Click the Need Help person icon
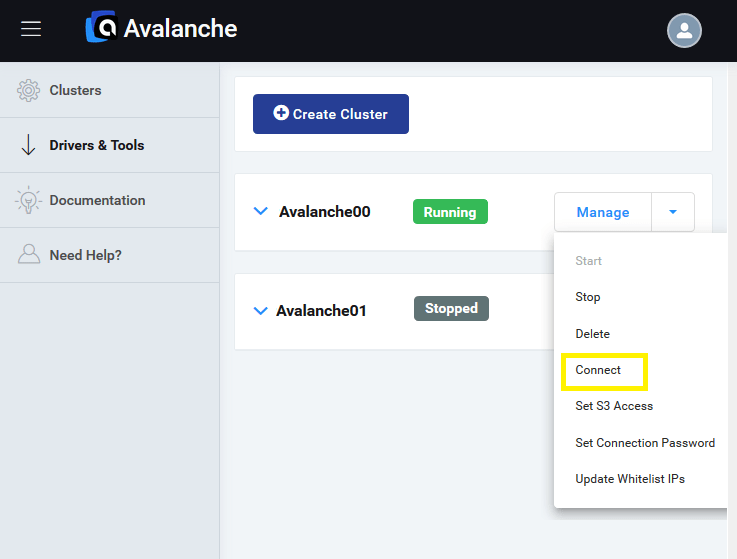This screenshot has width=737, height=559. pyautogui.click(x=29, y=254)
